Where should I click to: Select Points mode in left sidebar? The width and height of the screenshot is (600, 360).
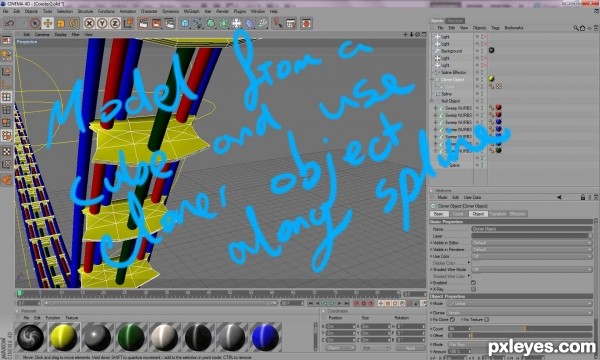pos(7,97)
